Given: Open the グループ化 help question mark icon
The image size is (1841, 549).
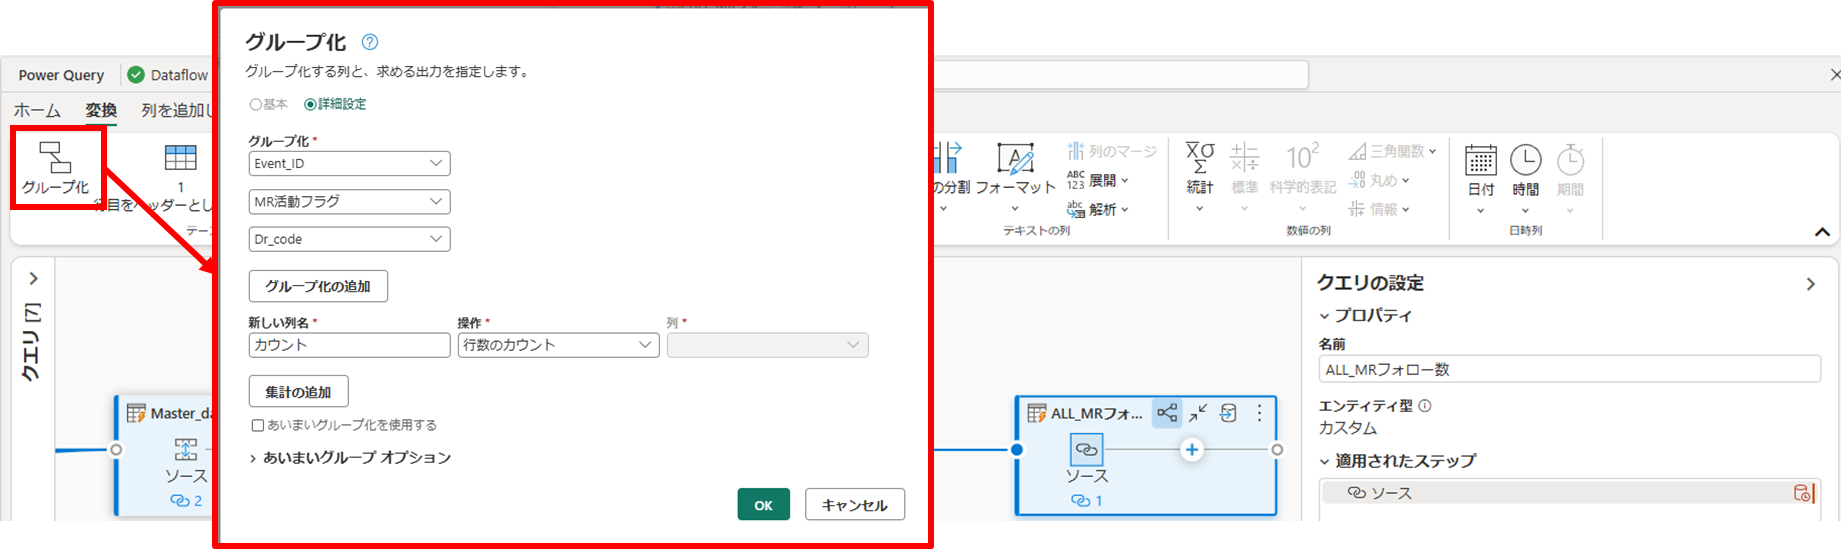Looking at the screenshot, I should click(x=370, y=42).
